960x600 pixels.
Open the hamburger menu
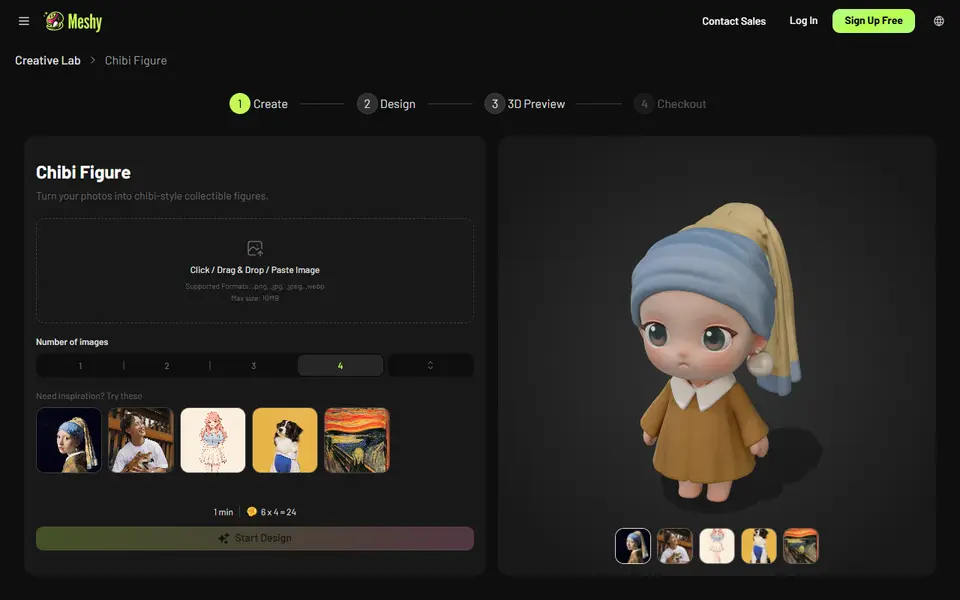pyautogui.click(x=24, y=21)
